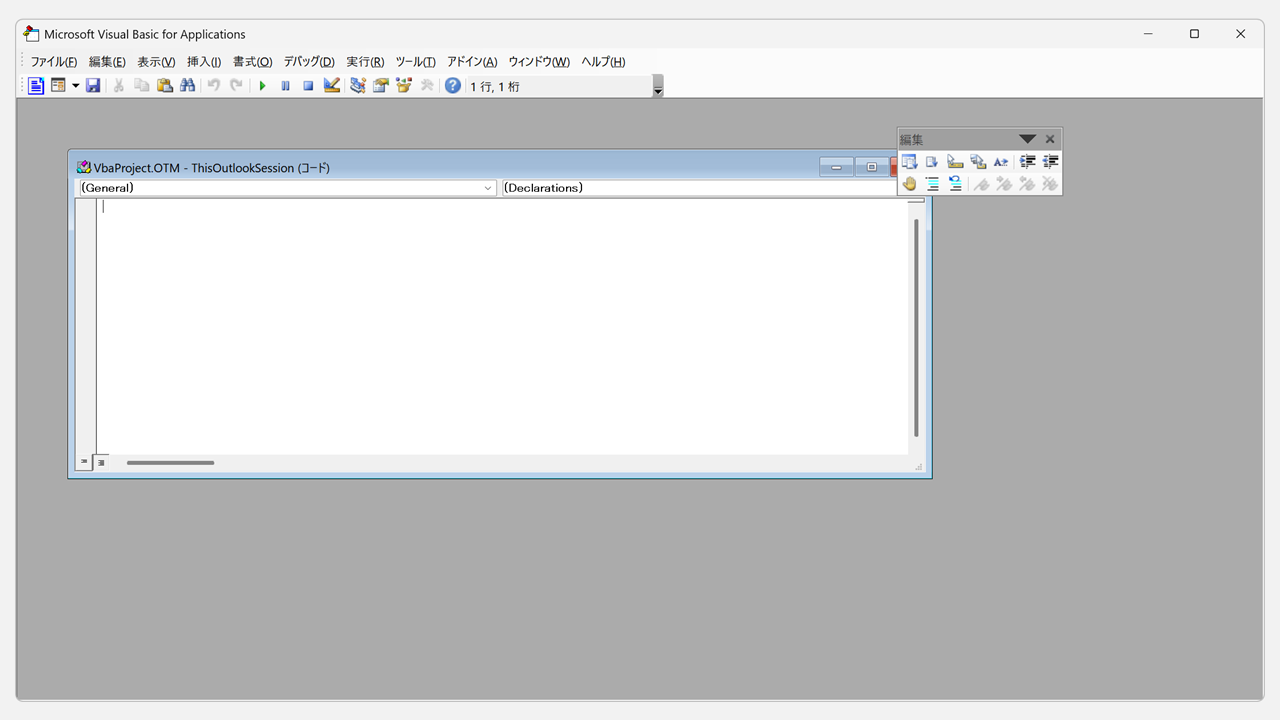Click the Find binoculars icon
Viewport: 1280px width, 720px height.
tap(187, 86)
